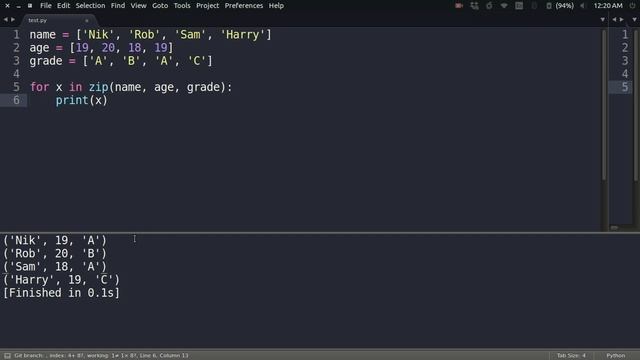Open the Goto menu

click(160, 6)
